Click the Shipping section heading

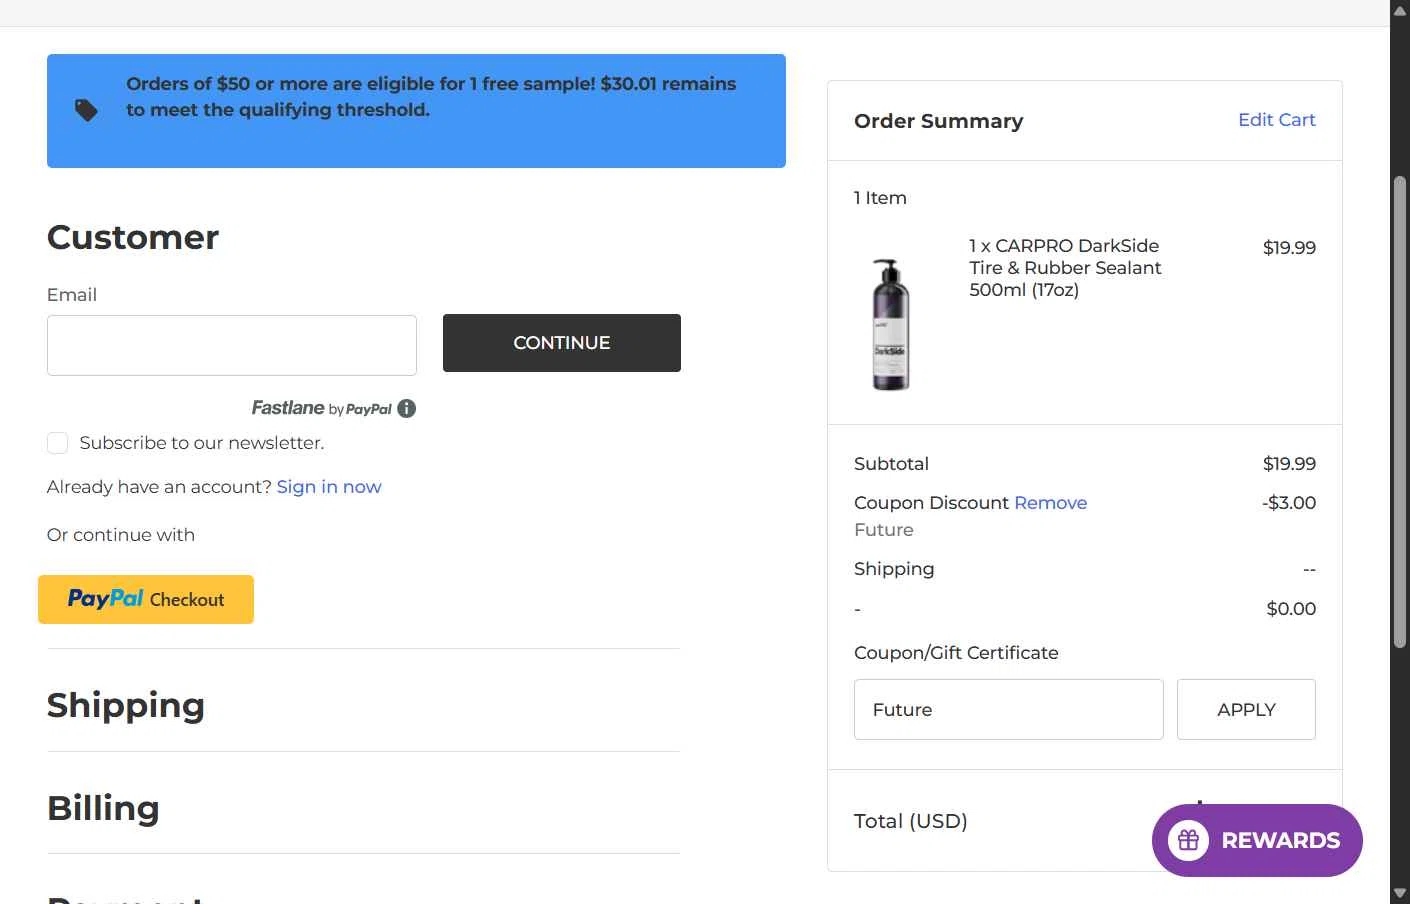(x=126, y=705)
